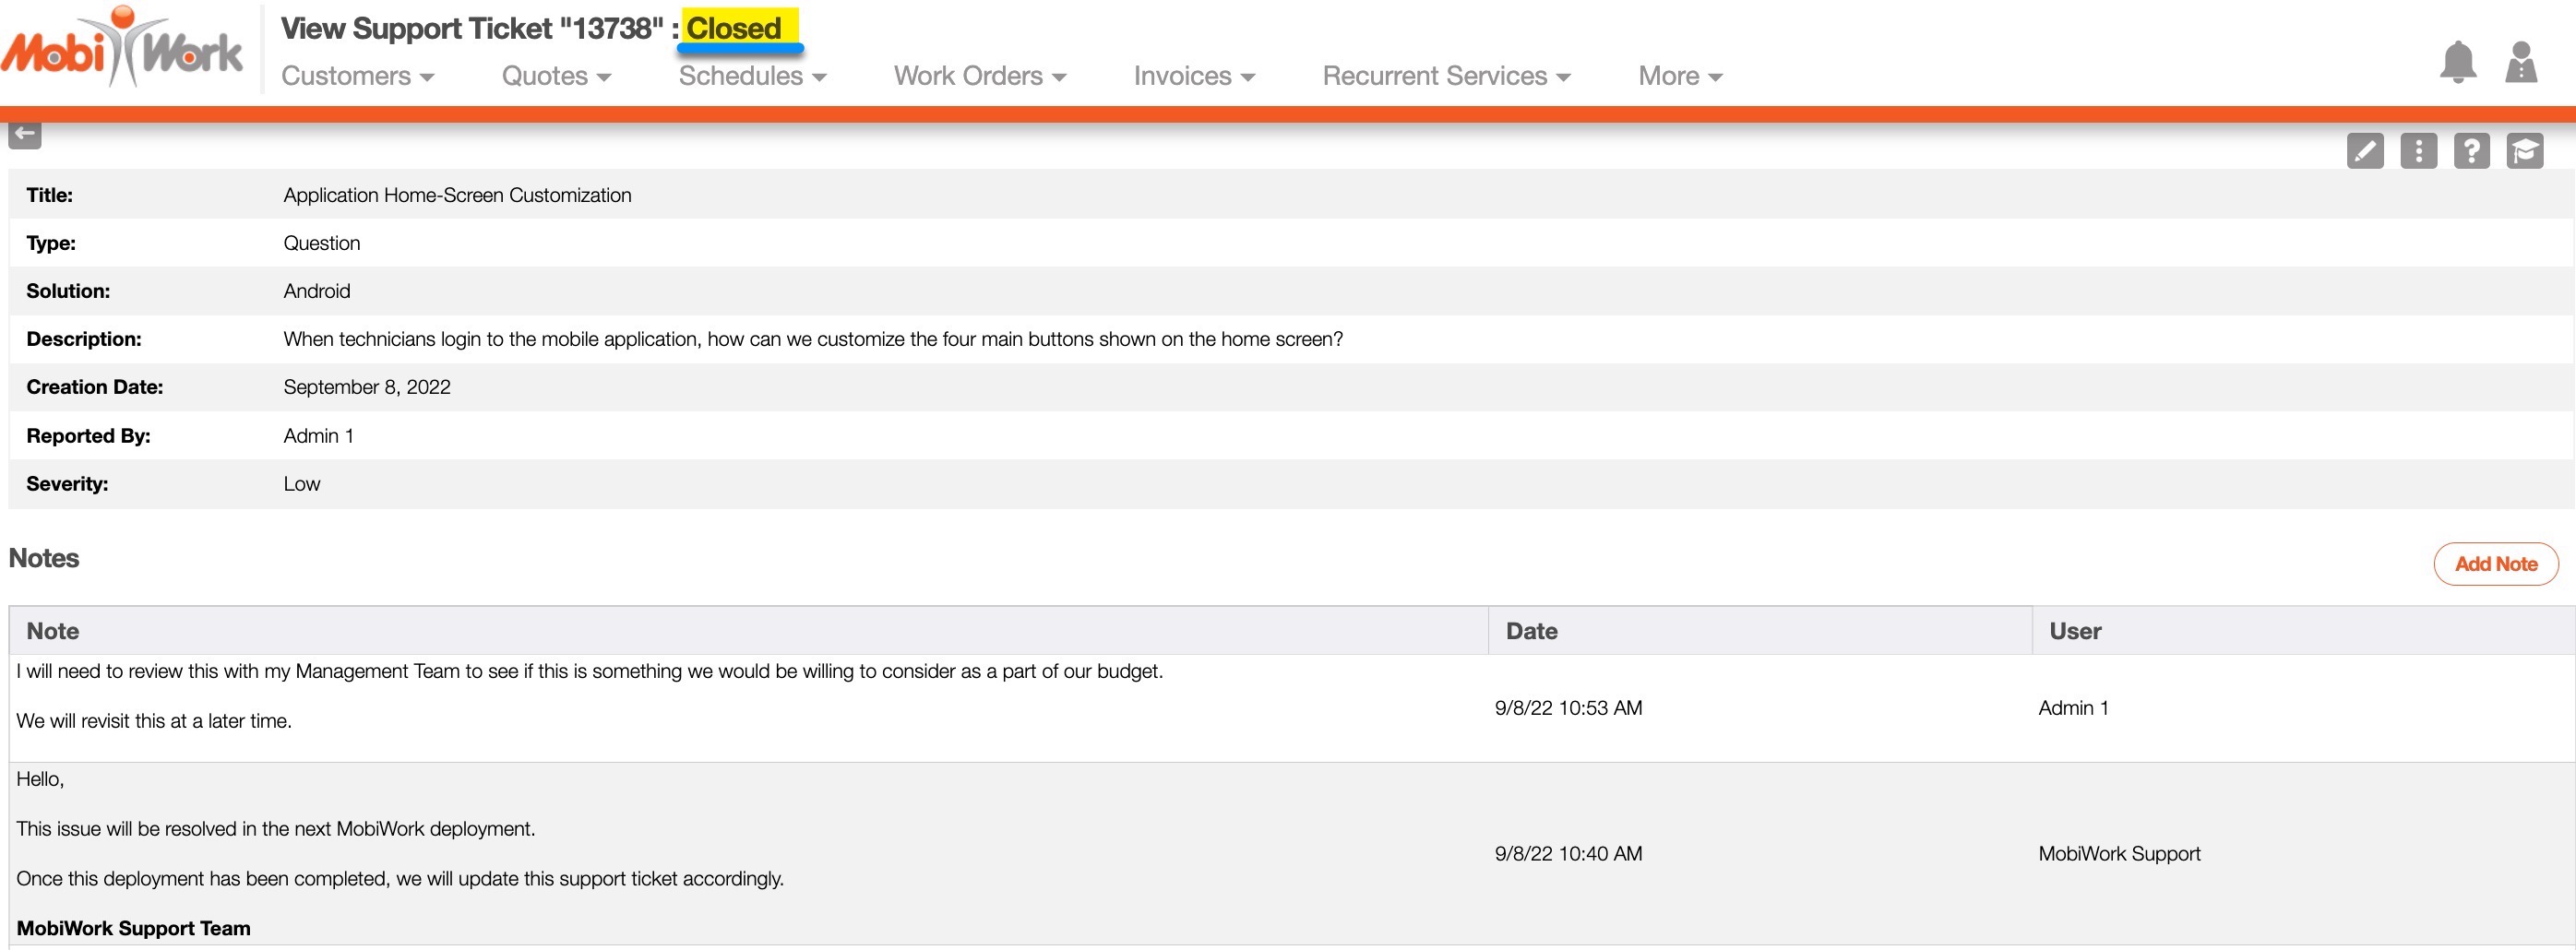Click the User column header

coord(2075,631)
